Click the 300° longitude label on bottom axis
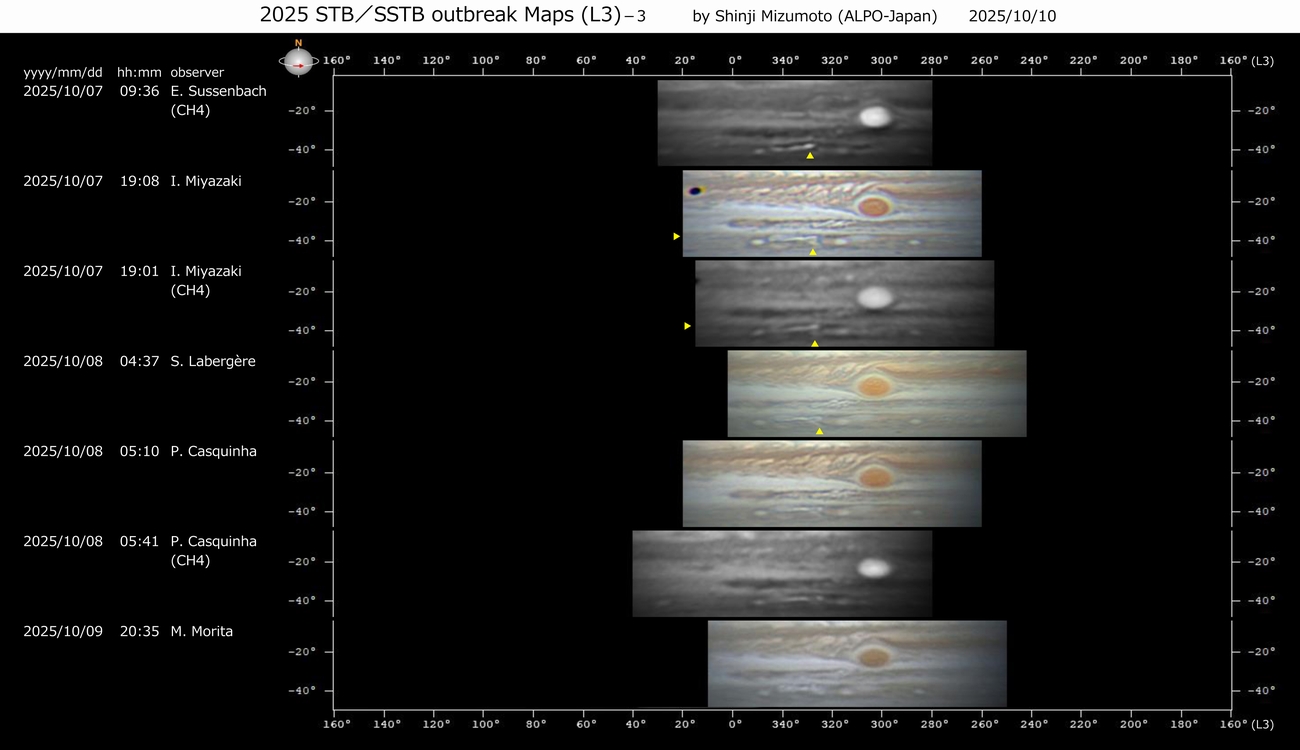 (884, 722)
